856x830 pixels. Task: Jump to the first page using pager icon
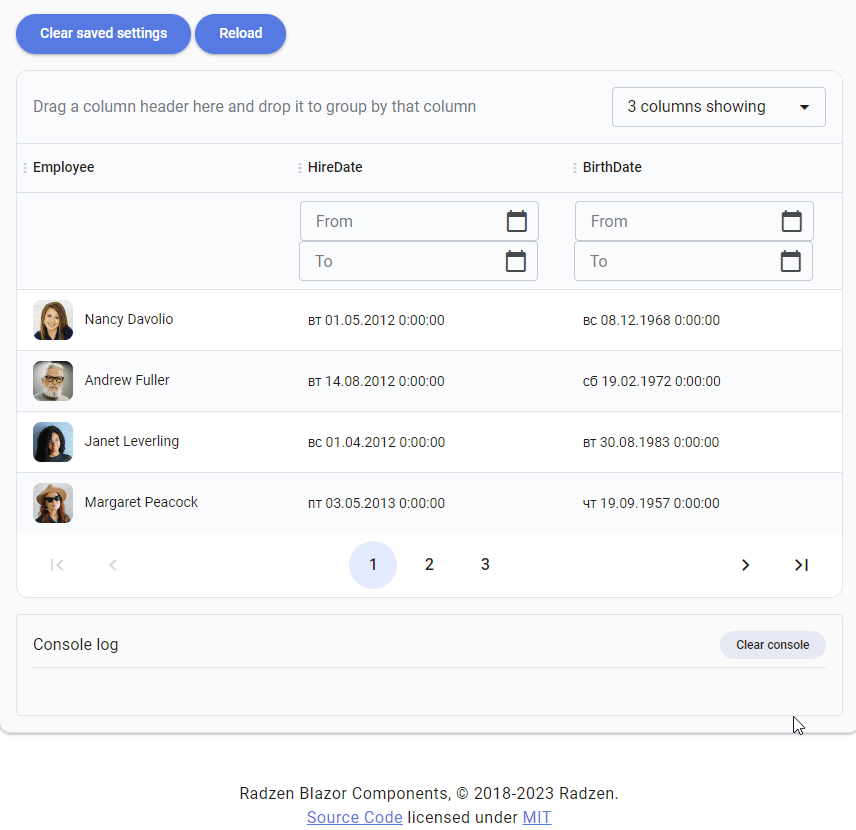[57, 564]
